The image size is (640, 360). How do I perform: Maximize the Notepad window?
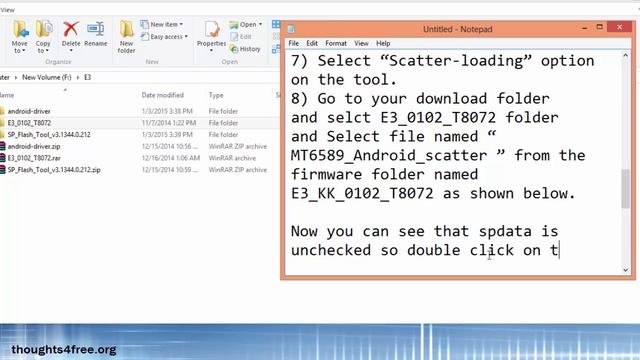pos(600,27)
